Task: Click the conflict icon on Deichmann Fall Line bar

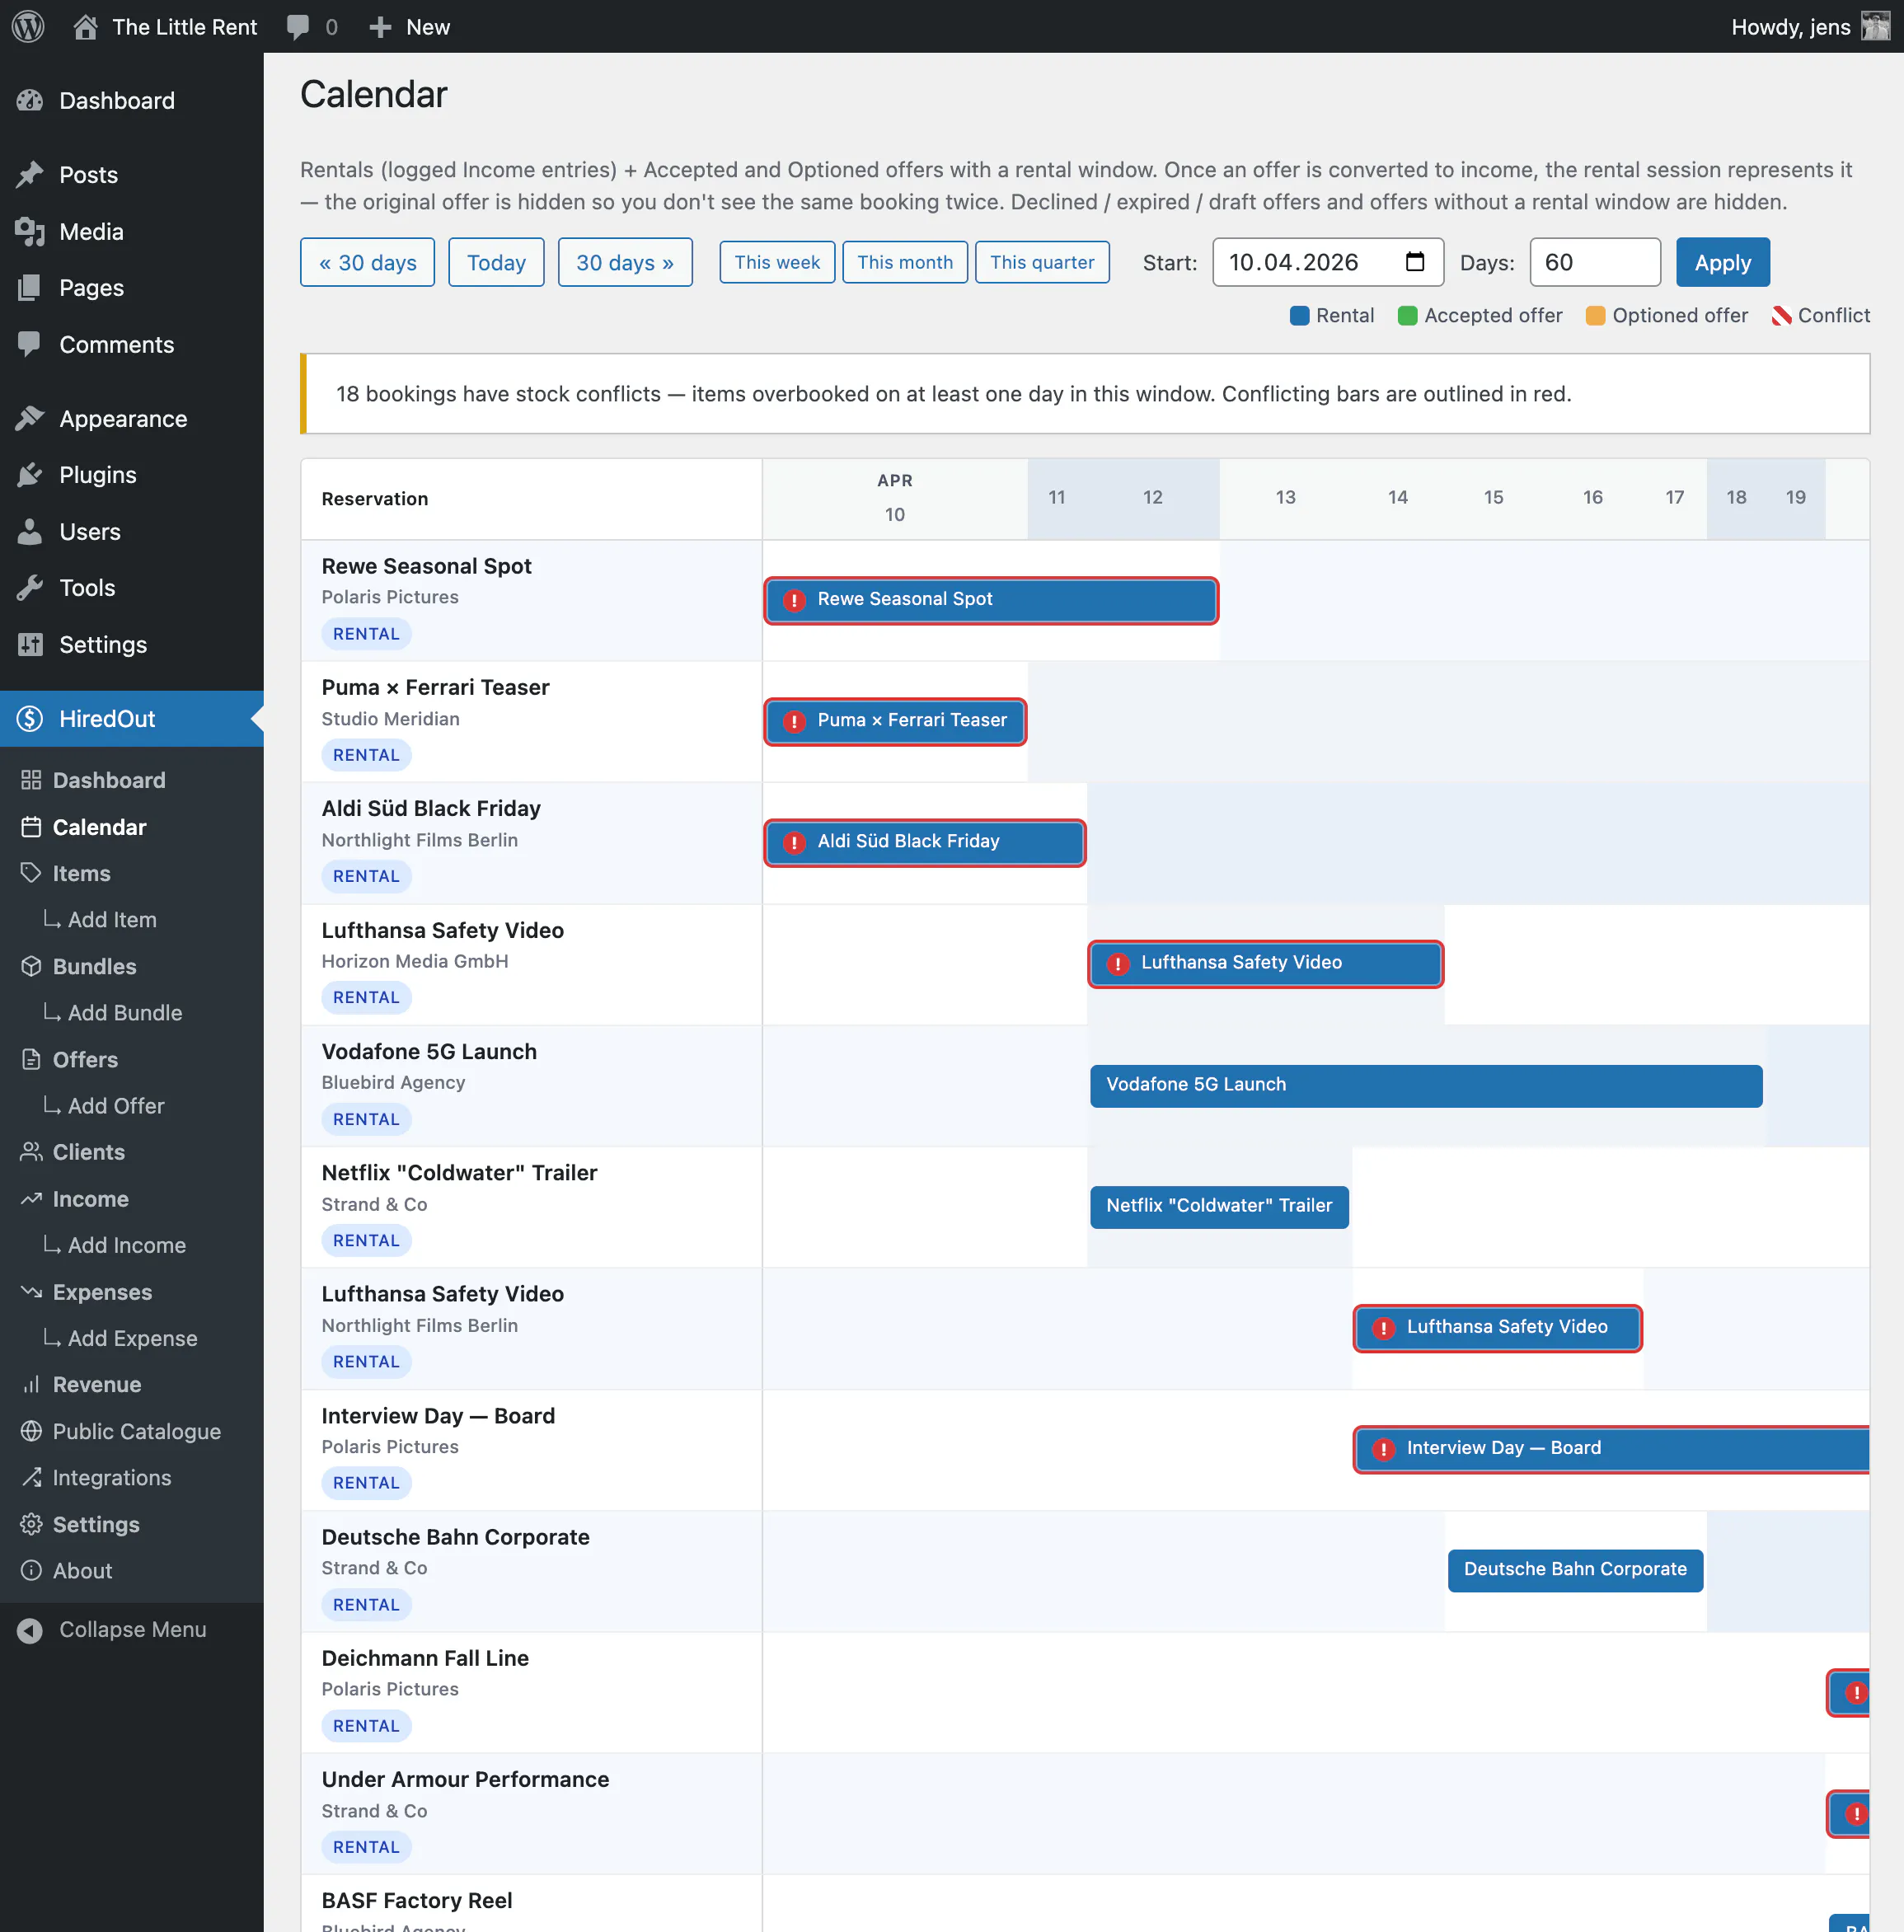Action: coord(1856,1692)
